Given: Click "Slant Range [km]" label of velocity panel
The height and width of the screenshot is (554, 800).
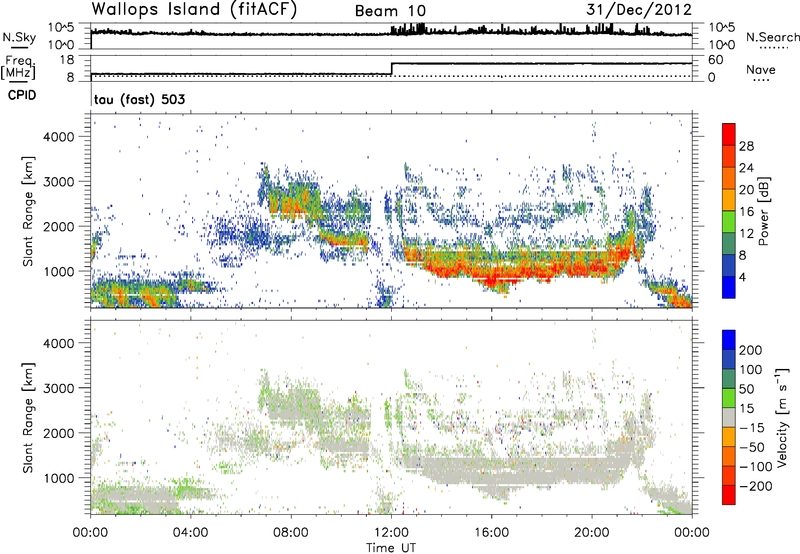Looking at the screenshot, I should (x=28, y=418).
